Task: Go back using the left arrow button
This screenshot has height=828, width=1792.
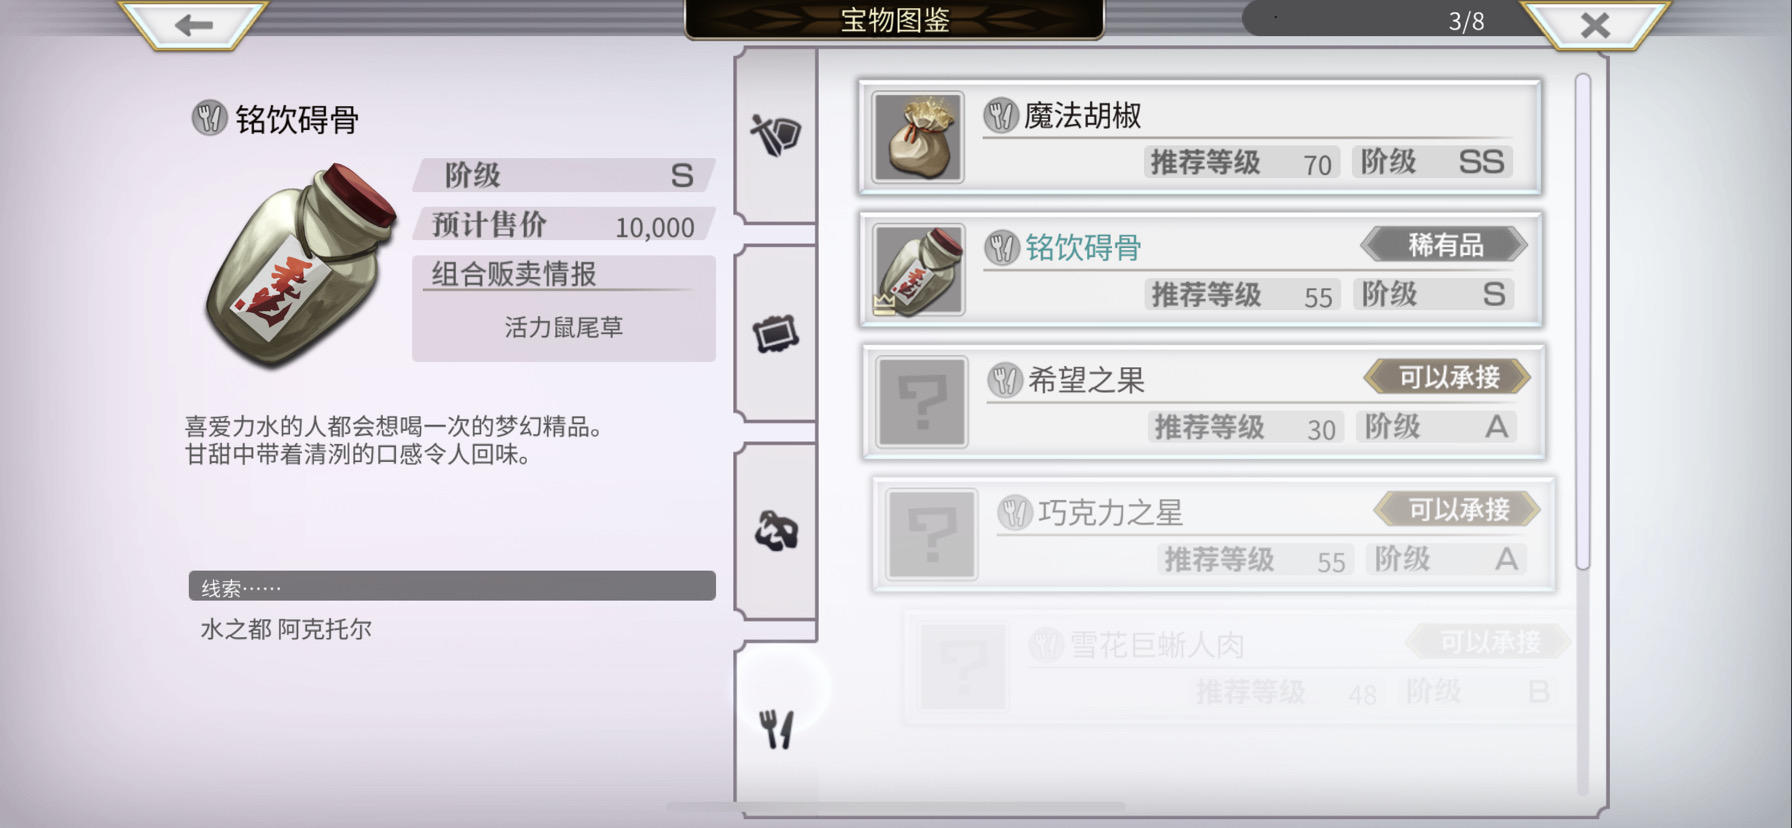Action: [193, 24]
